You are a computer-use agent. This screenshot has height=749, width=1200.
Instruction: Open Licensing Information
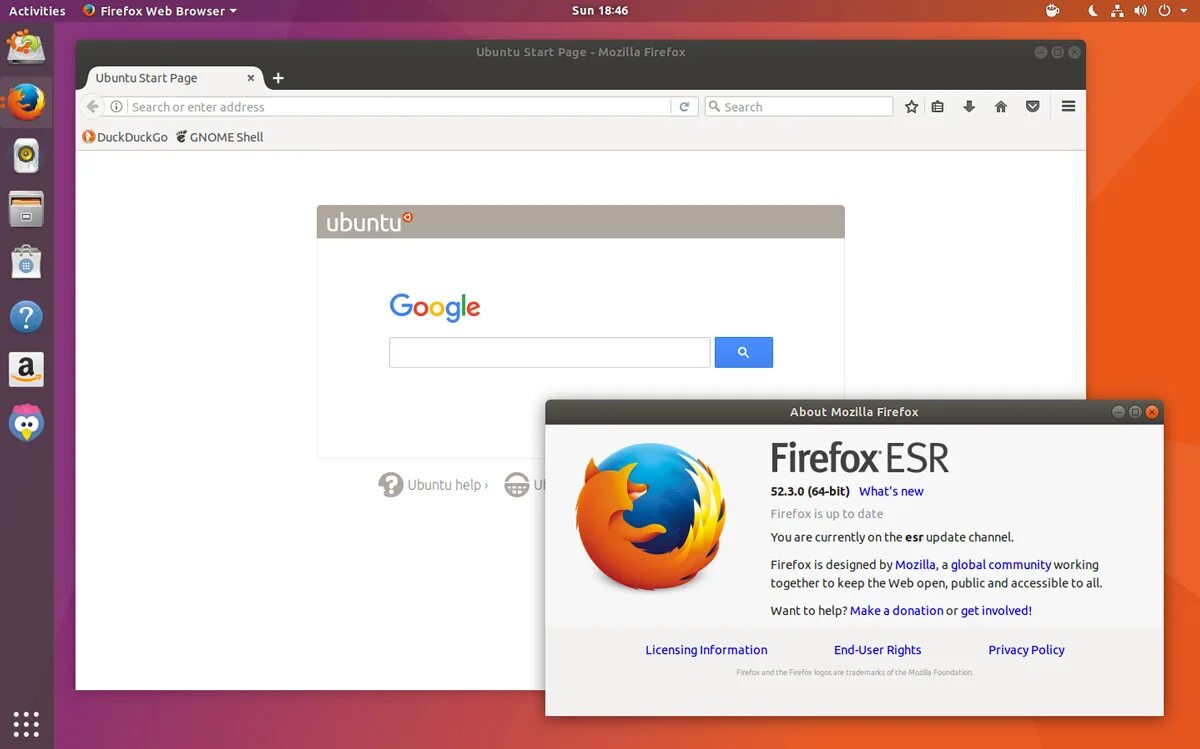tap(706, 650)
